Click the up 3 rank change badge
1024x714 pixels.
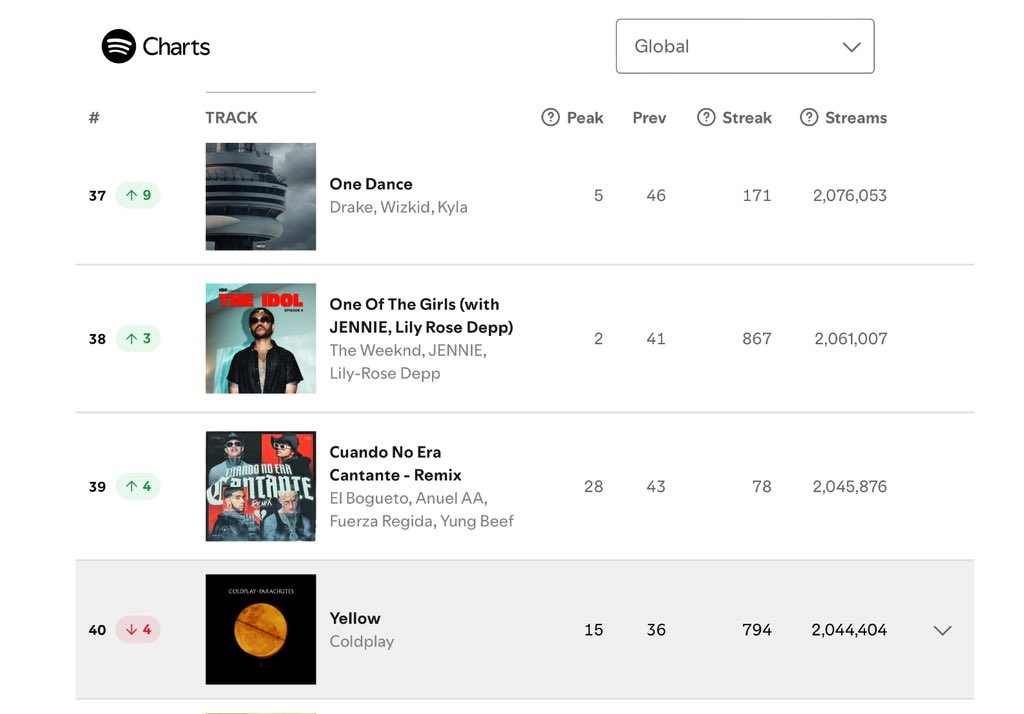(x=138, y=339)
